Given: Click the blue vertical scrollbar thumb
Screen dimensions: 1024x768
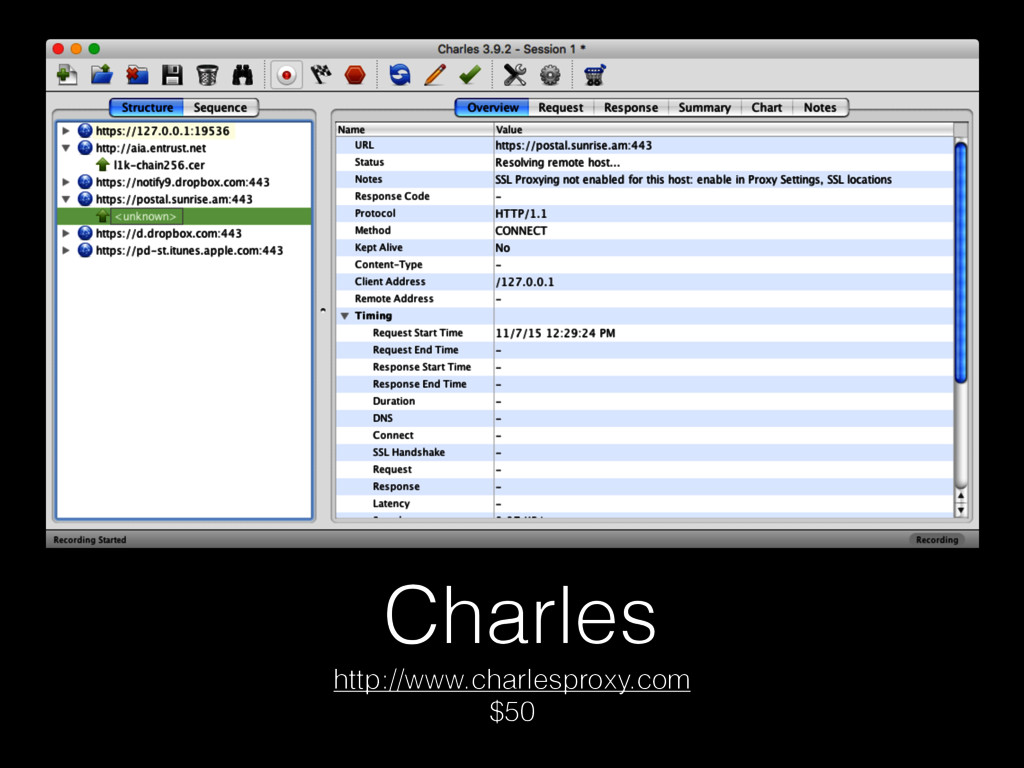Looking at the screenshot, I should coord(961,261).
